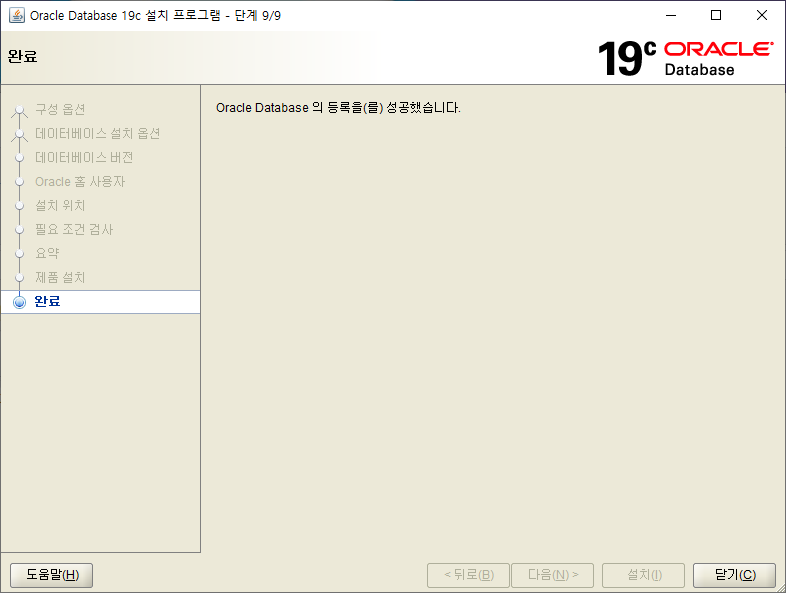
Task: Close the installer window with X
Action: tap(761, 16)
